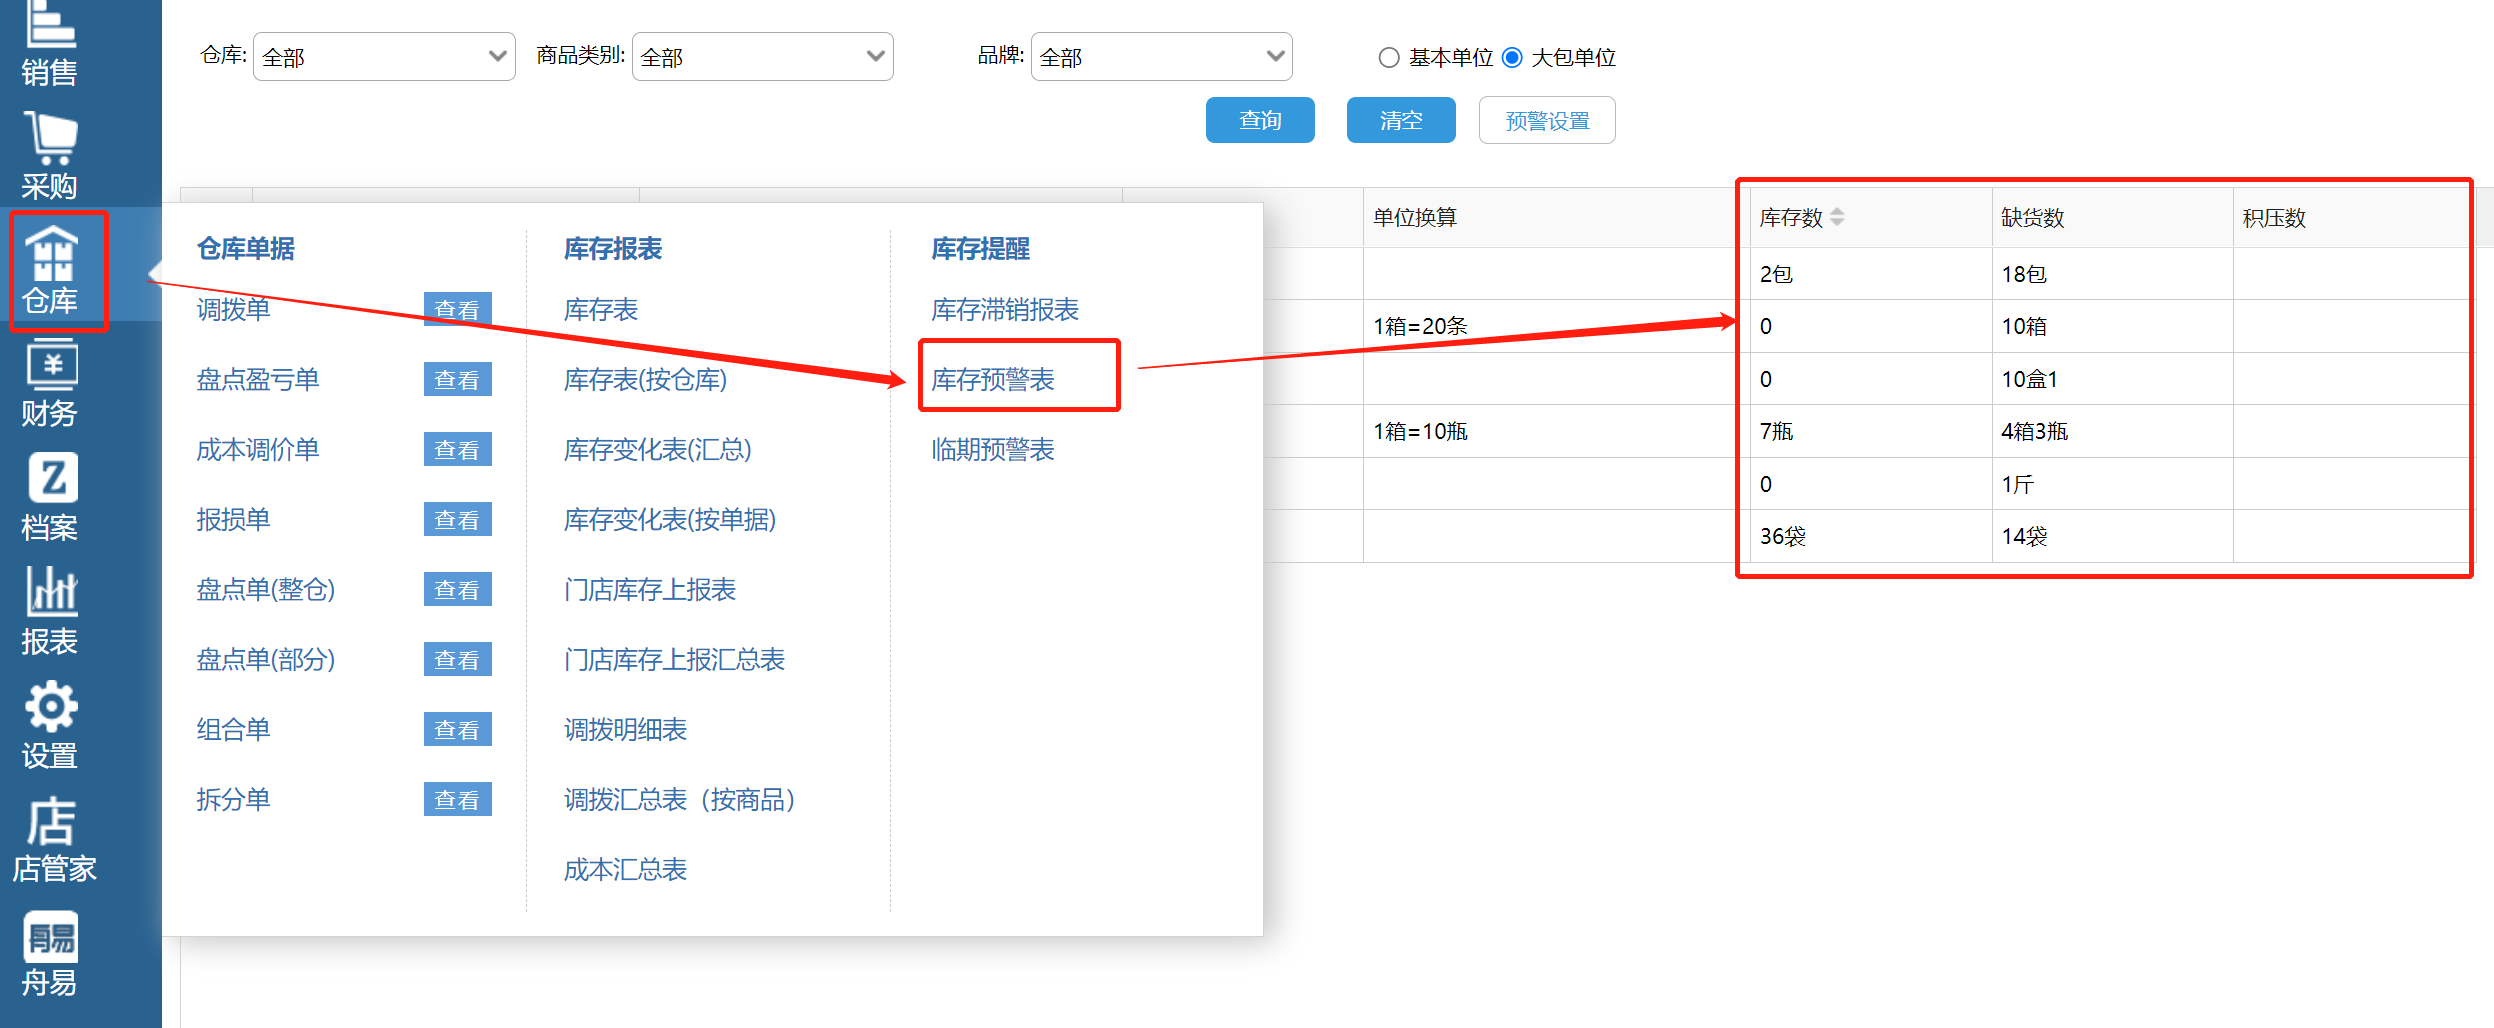Click the 查询 query button
The image size is (2494, 1028).
[1260, 120]
